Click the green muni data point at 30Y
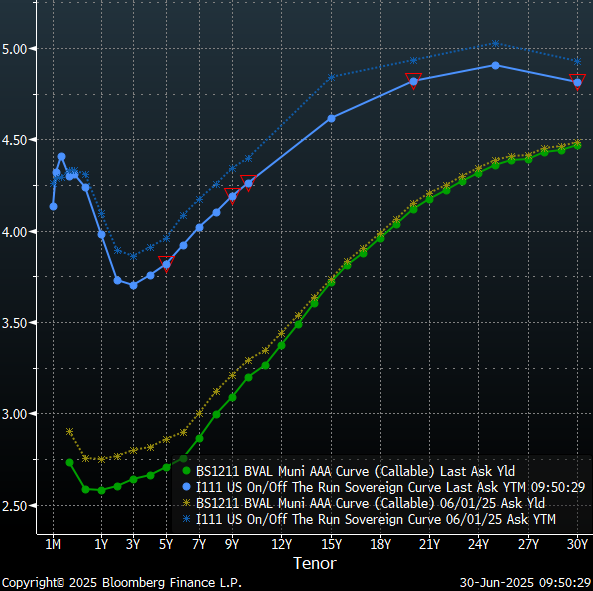Image resolution: width=593 pixels, height=591 pixels. click(577, 146)
